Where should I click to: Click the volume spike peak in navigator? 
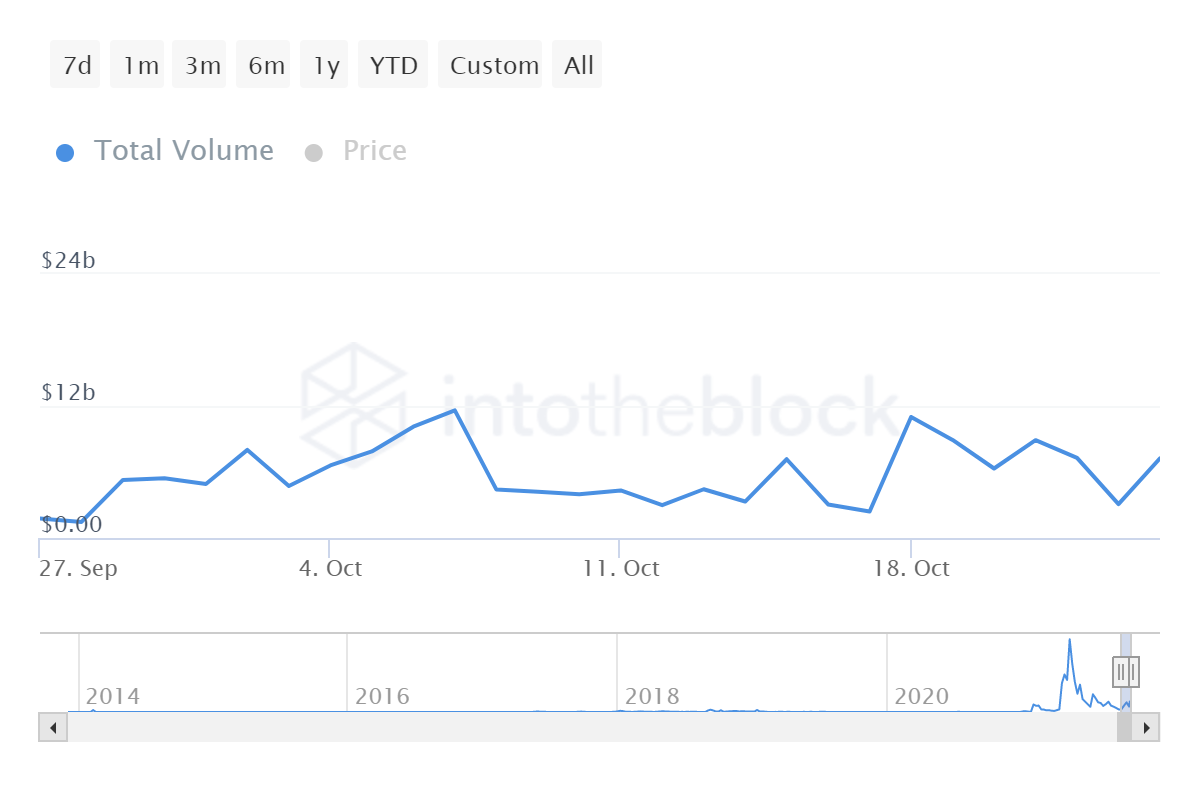tap(1069, 641)
